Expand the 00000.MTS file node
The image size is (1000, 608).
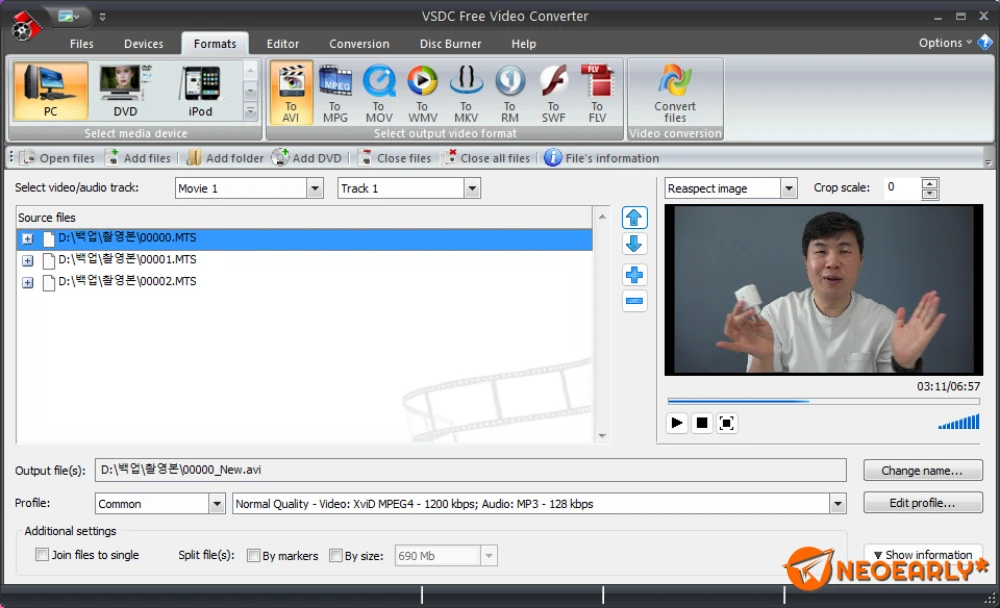pyautogui.click(x=27, y=239)
